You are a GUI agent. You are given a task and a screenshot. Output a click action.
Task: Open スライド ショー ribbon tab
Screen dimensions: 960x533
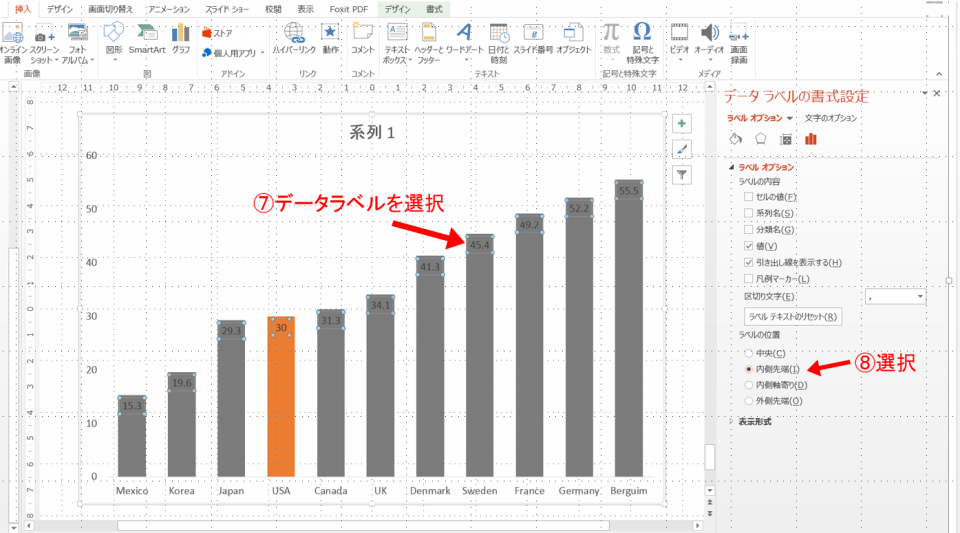tap(227, 9)
